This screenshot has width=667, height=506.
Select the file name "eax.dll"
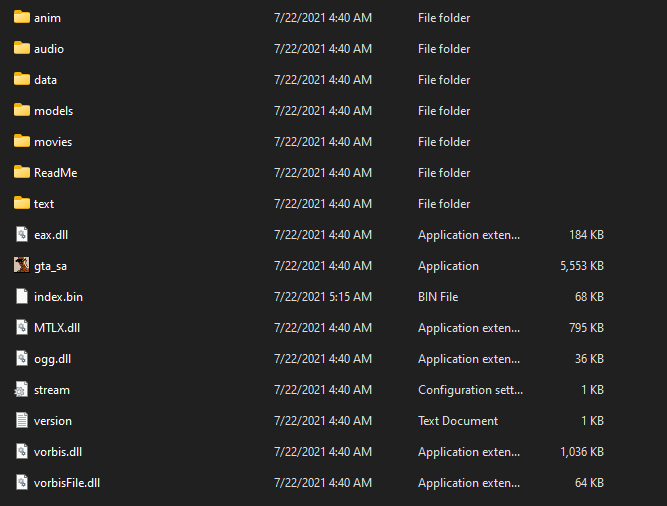coord(51,235)
